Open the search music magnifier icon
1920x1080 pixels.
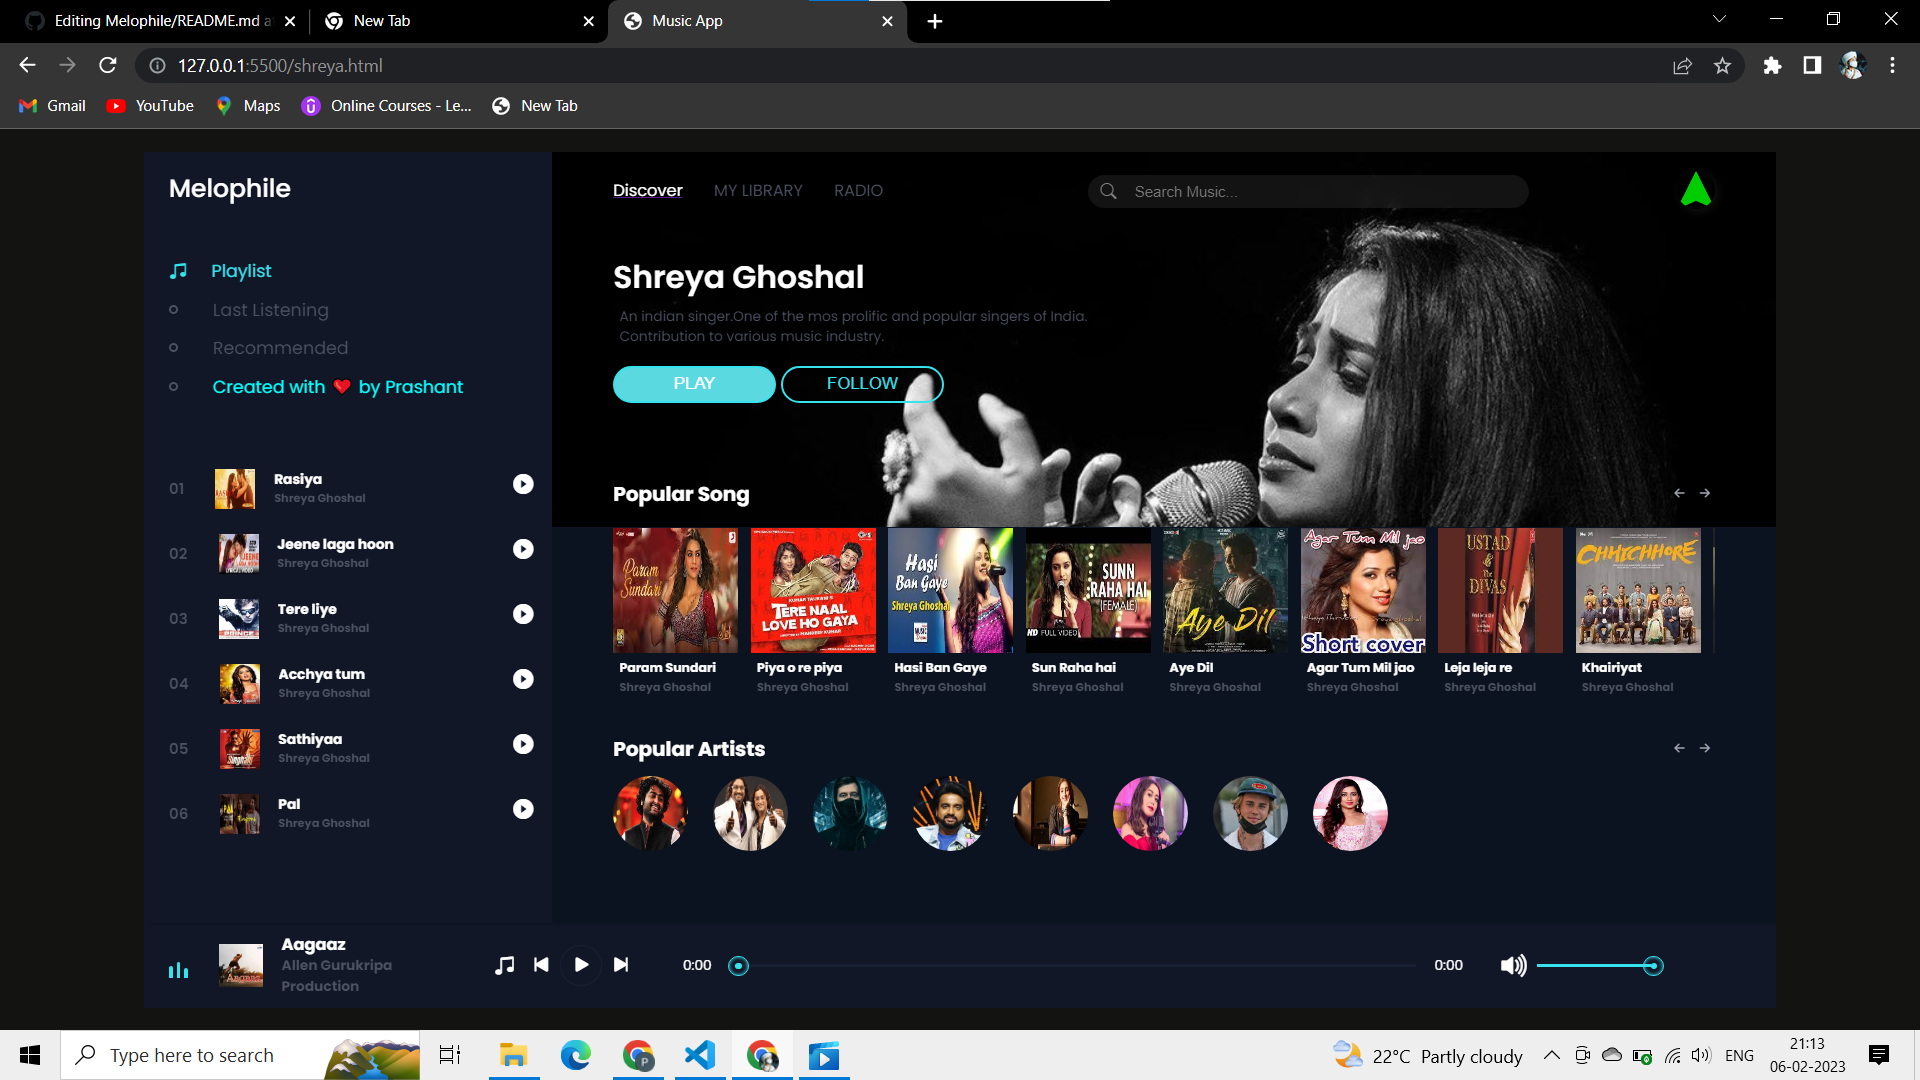[x=1110, y=191]
